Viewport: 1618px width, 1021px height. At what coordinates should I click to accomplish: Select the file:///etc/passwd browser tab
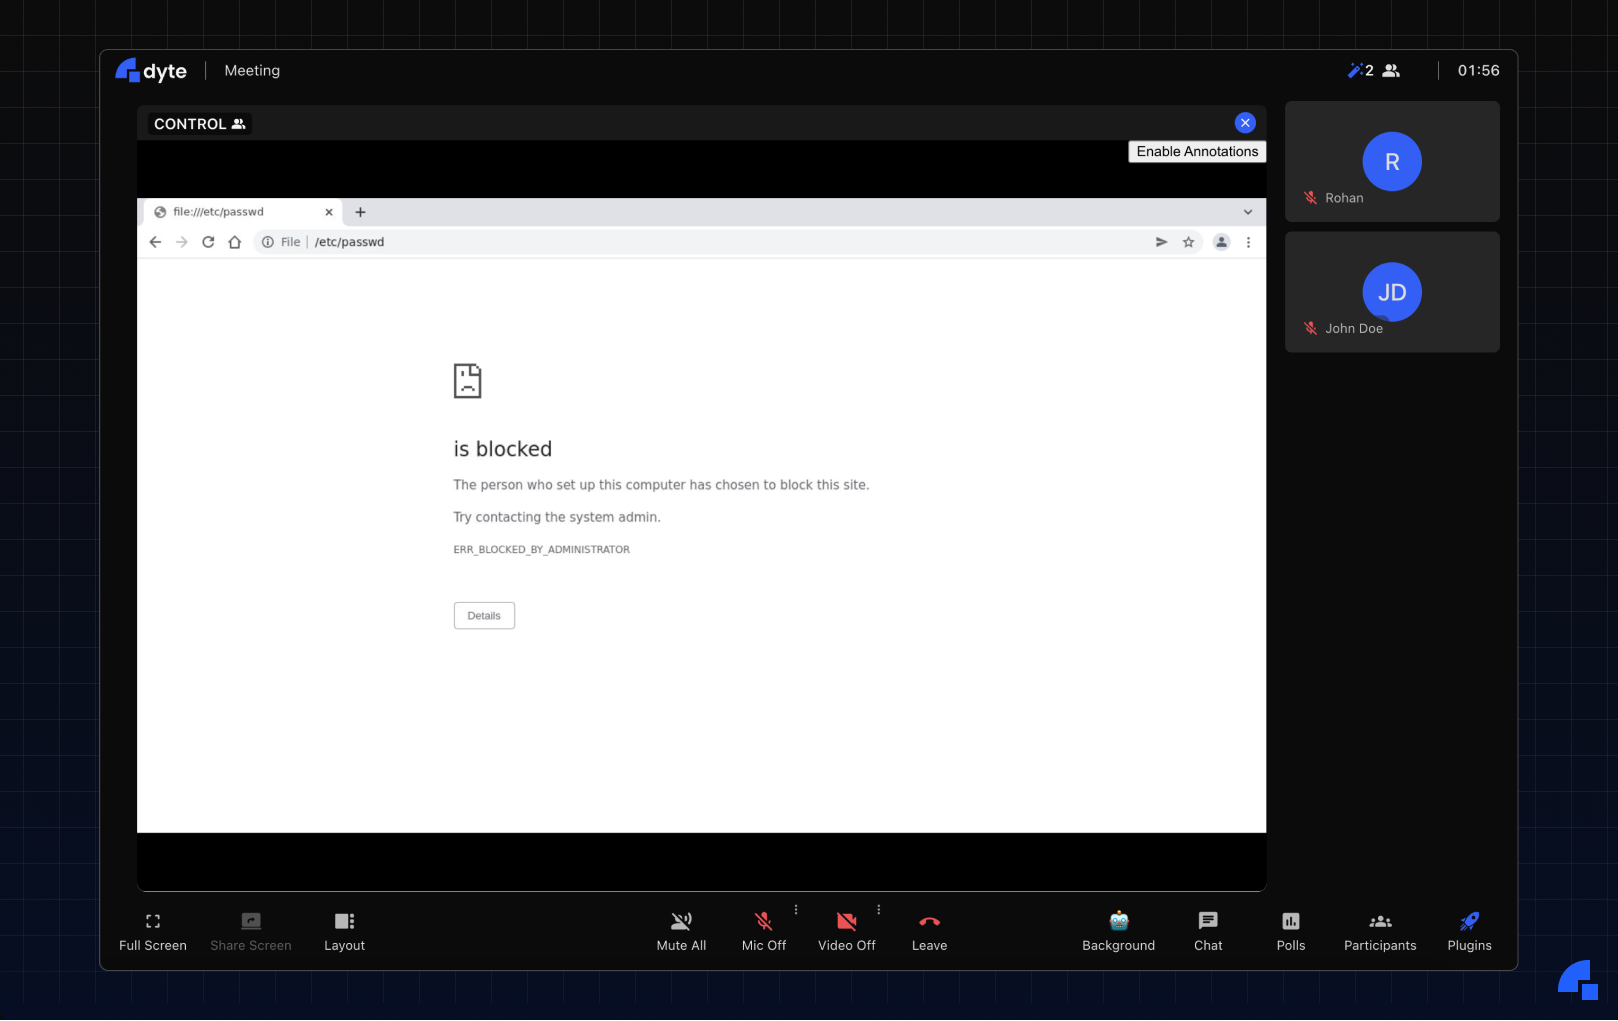click(243, 212)
